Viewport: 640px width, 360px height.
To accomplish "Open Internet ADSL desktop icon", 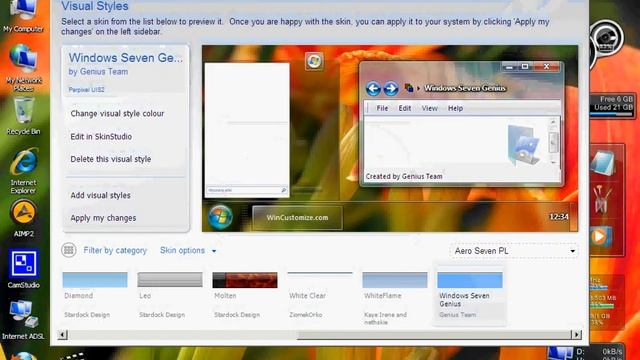I will (23, 320).
